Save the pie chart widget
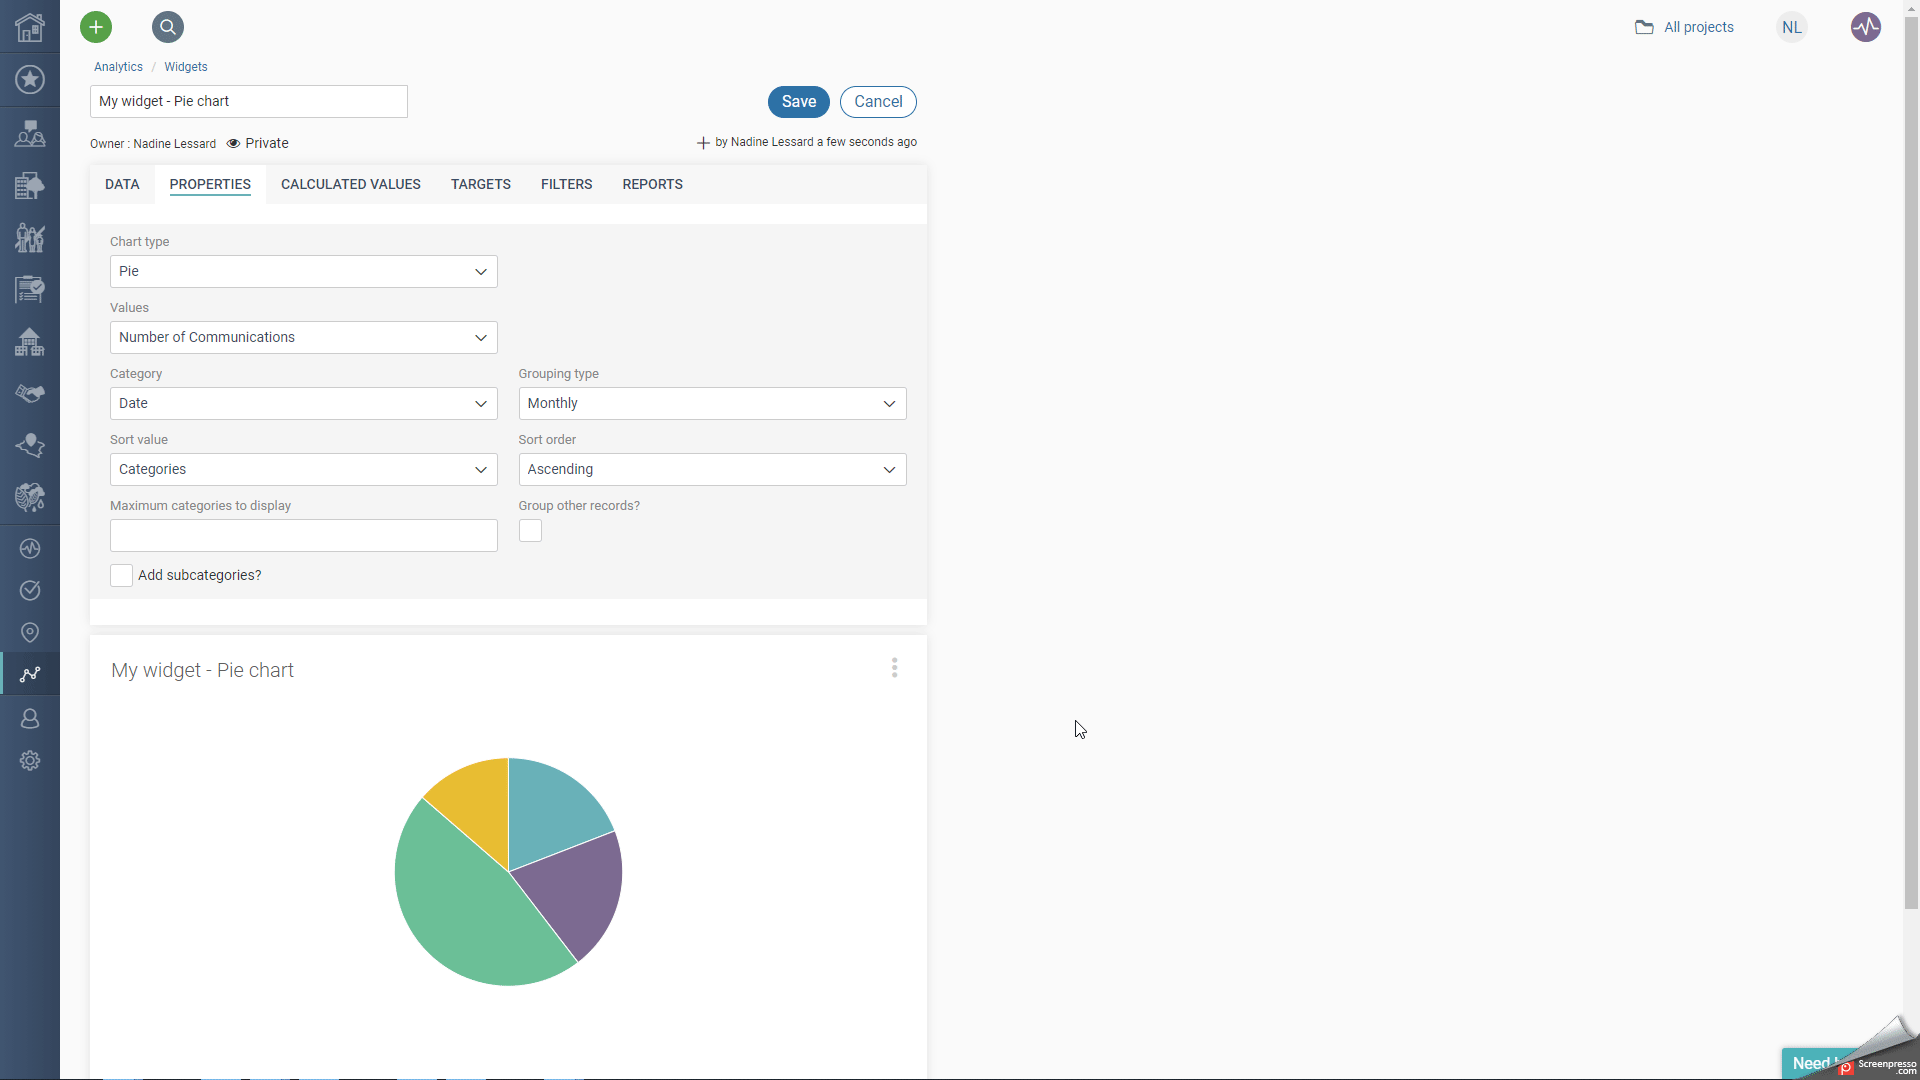The width and height of the screenshot is (1920, 1080). (x=798, y=101)
